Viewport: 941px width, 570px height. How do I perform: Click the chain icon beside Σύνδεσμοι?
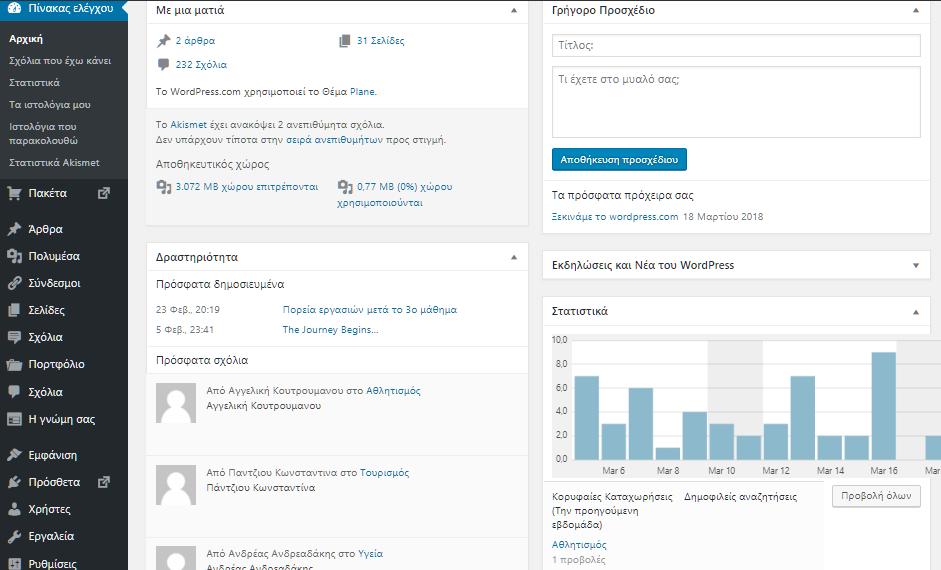(14, 283)
